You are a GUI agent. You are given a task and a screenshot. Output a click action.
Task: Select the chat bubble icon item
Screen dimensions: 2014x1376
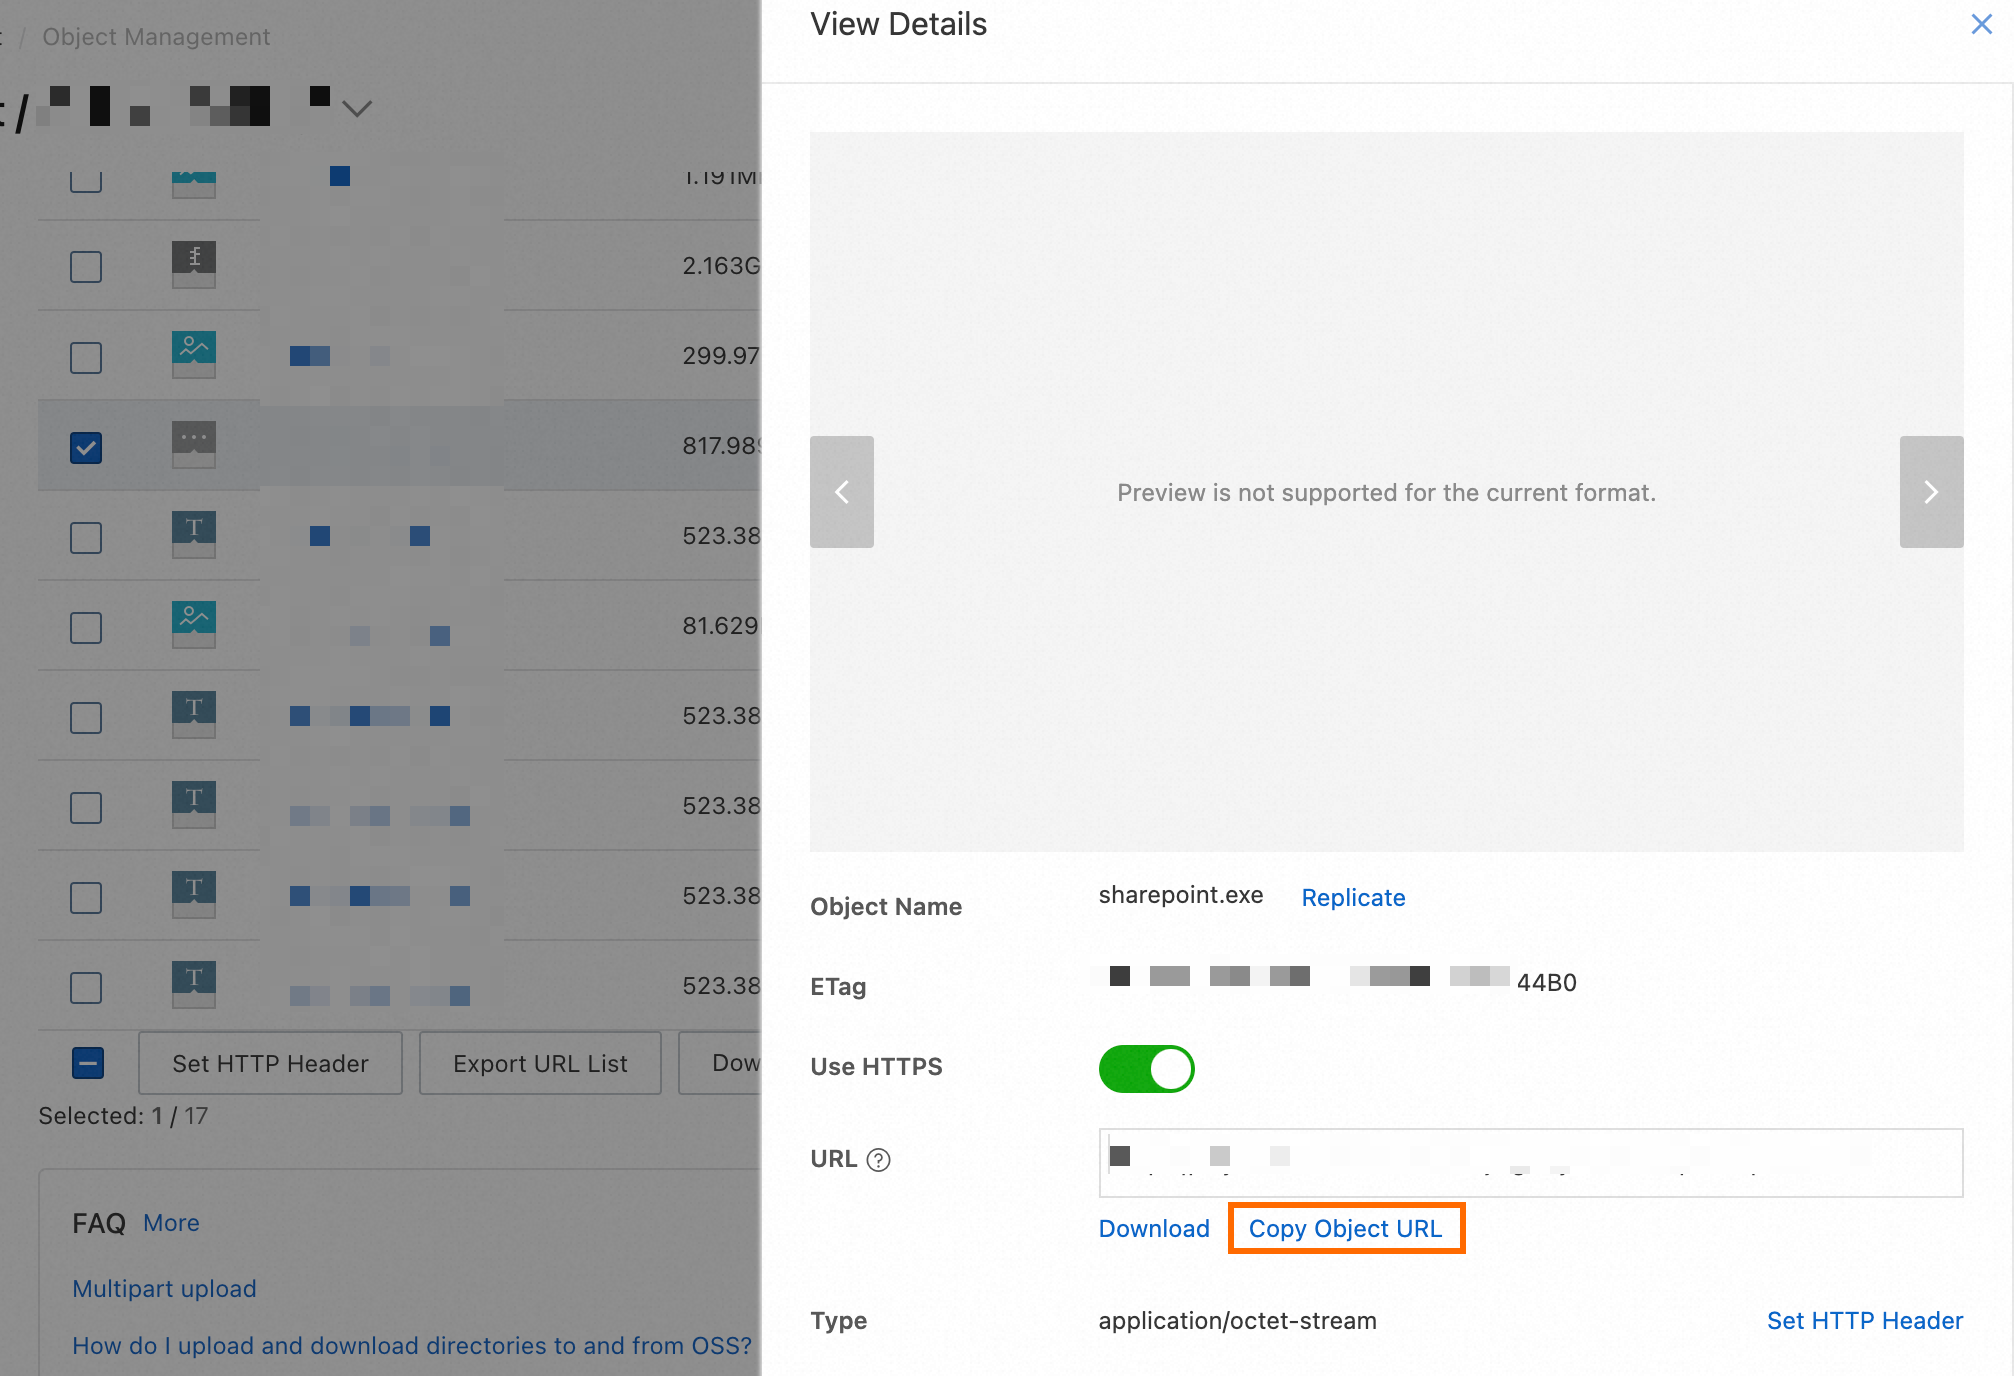[x=193, y=436]
